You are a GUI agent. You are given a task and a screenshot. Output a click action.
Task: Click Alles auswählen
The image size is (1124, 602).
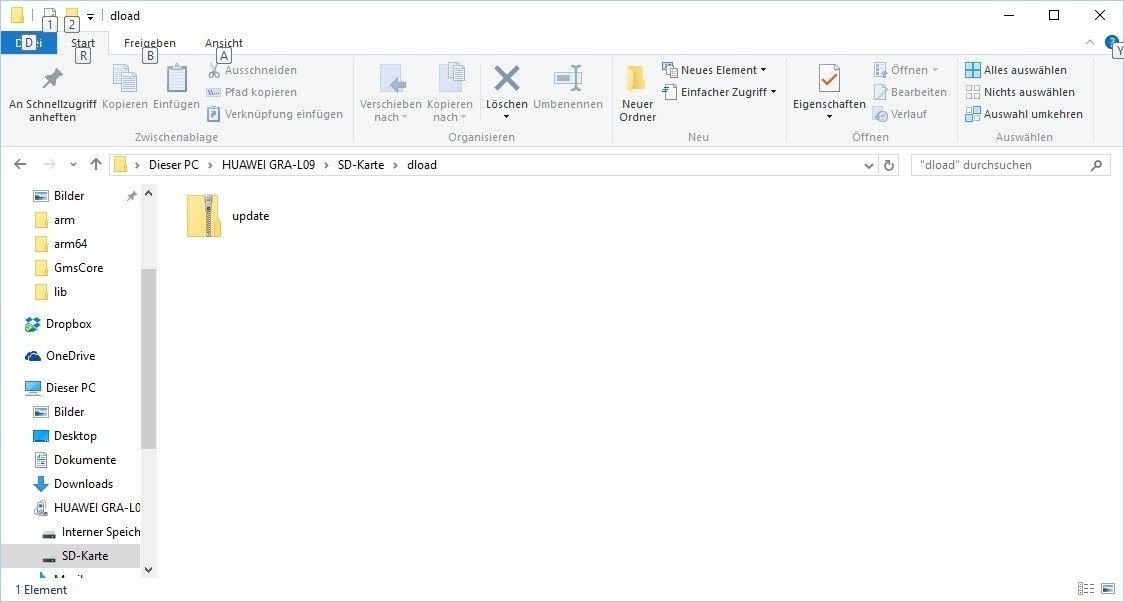pyautogui.click(x=1016, y=70)
